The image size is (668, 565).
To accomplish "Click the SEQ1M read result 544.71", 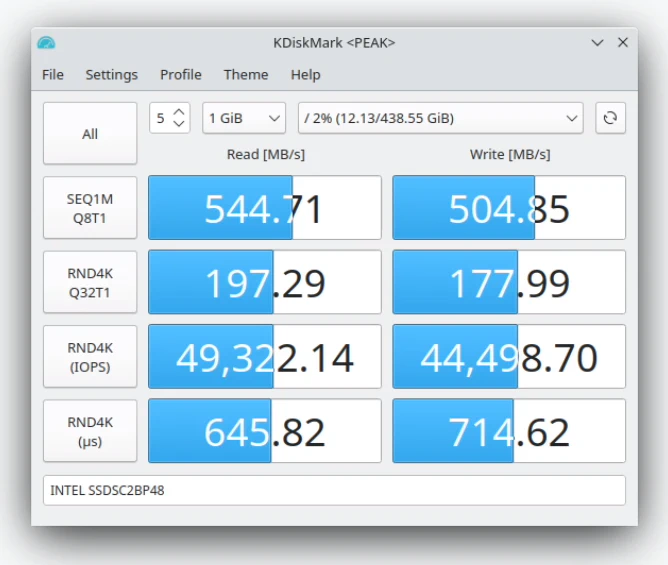I will point(265,208).
